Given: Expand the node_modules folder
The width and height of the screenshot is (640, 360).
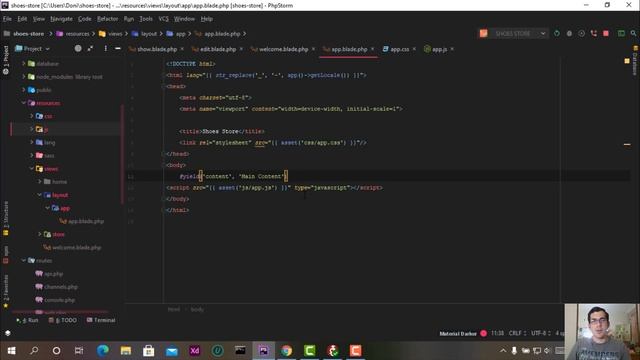Looking at the screenshot, I should [24, 77].
